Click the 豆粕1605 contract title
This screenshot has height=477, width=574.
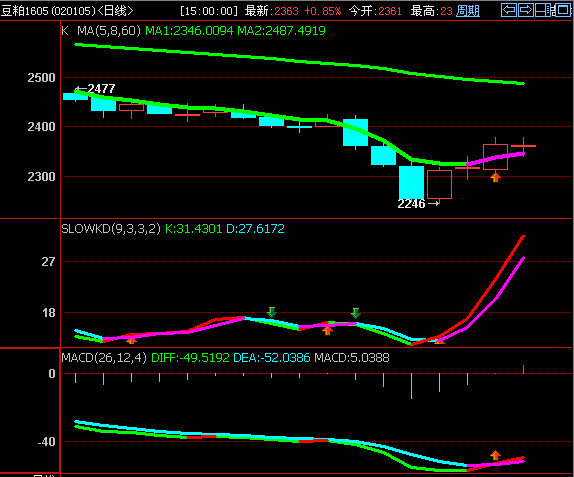(25, 11)
